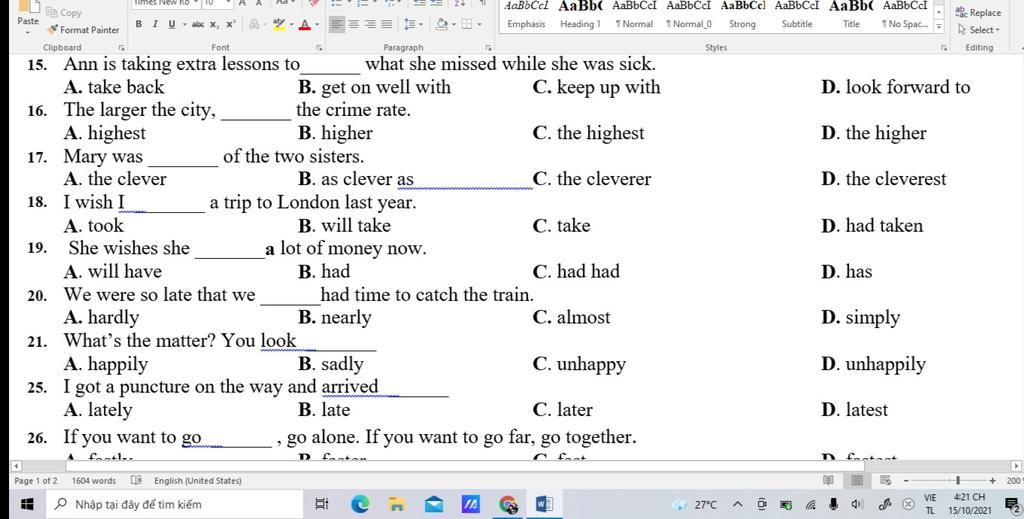Toggle Strikethrough formatting

click(x=198, y=24)
